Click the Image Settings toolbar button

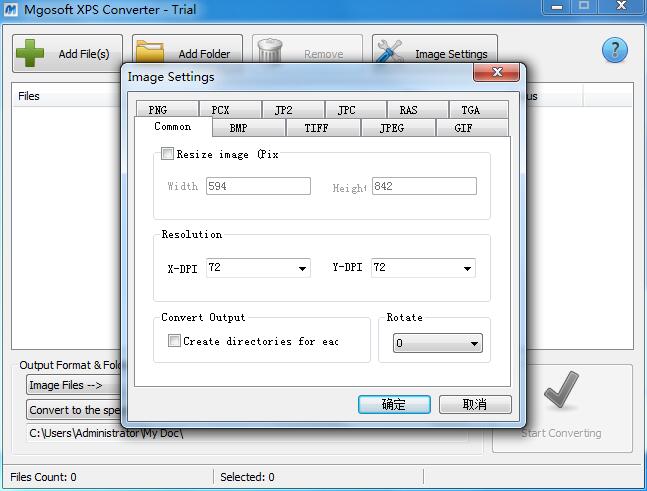(x=435, y=49)
